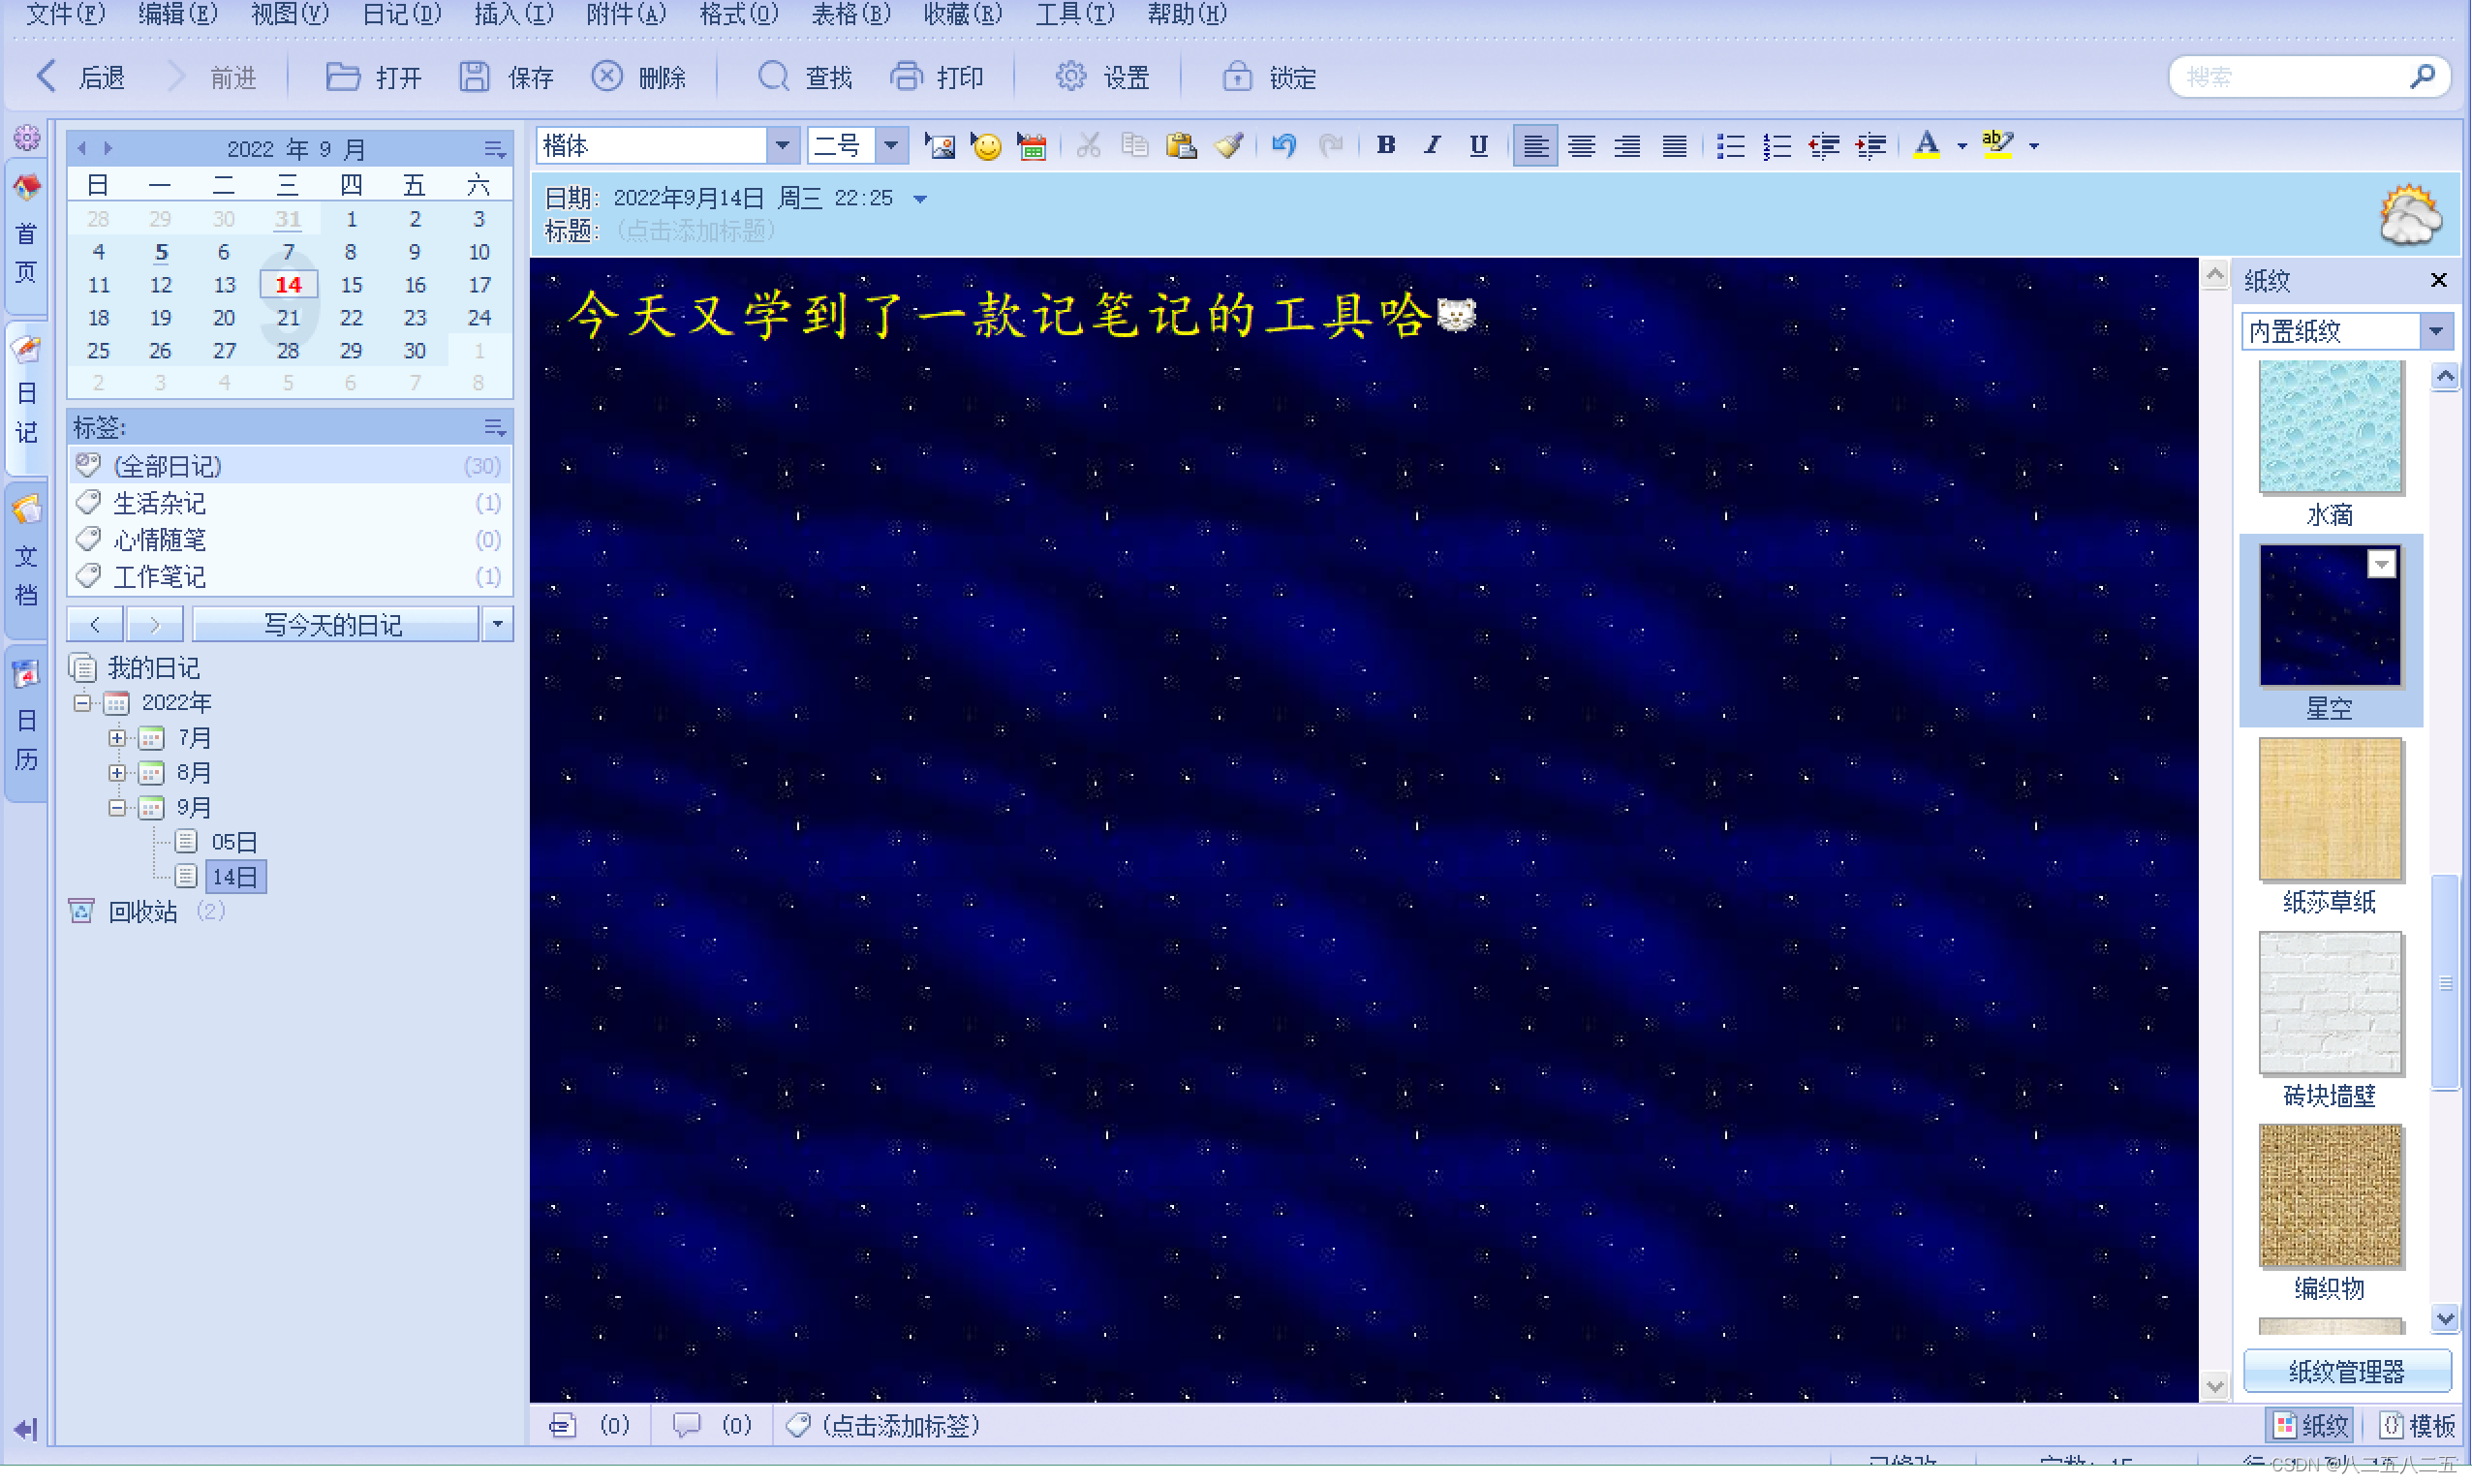Click the undo arrow icon
Viewport: 2472px width, 1484px height.
point(1284,146)
